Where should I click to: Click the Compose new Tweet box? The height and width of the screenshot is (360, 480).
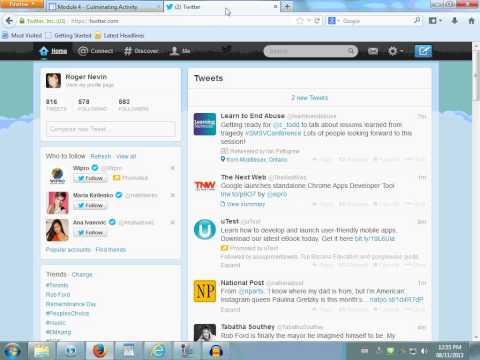coord(111,129)
